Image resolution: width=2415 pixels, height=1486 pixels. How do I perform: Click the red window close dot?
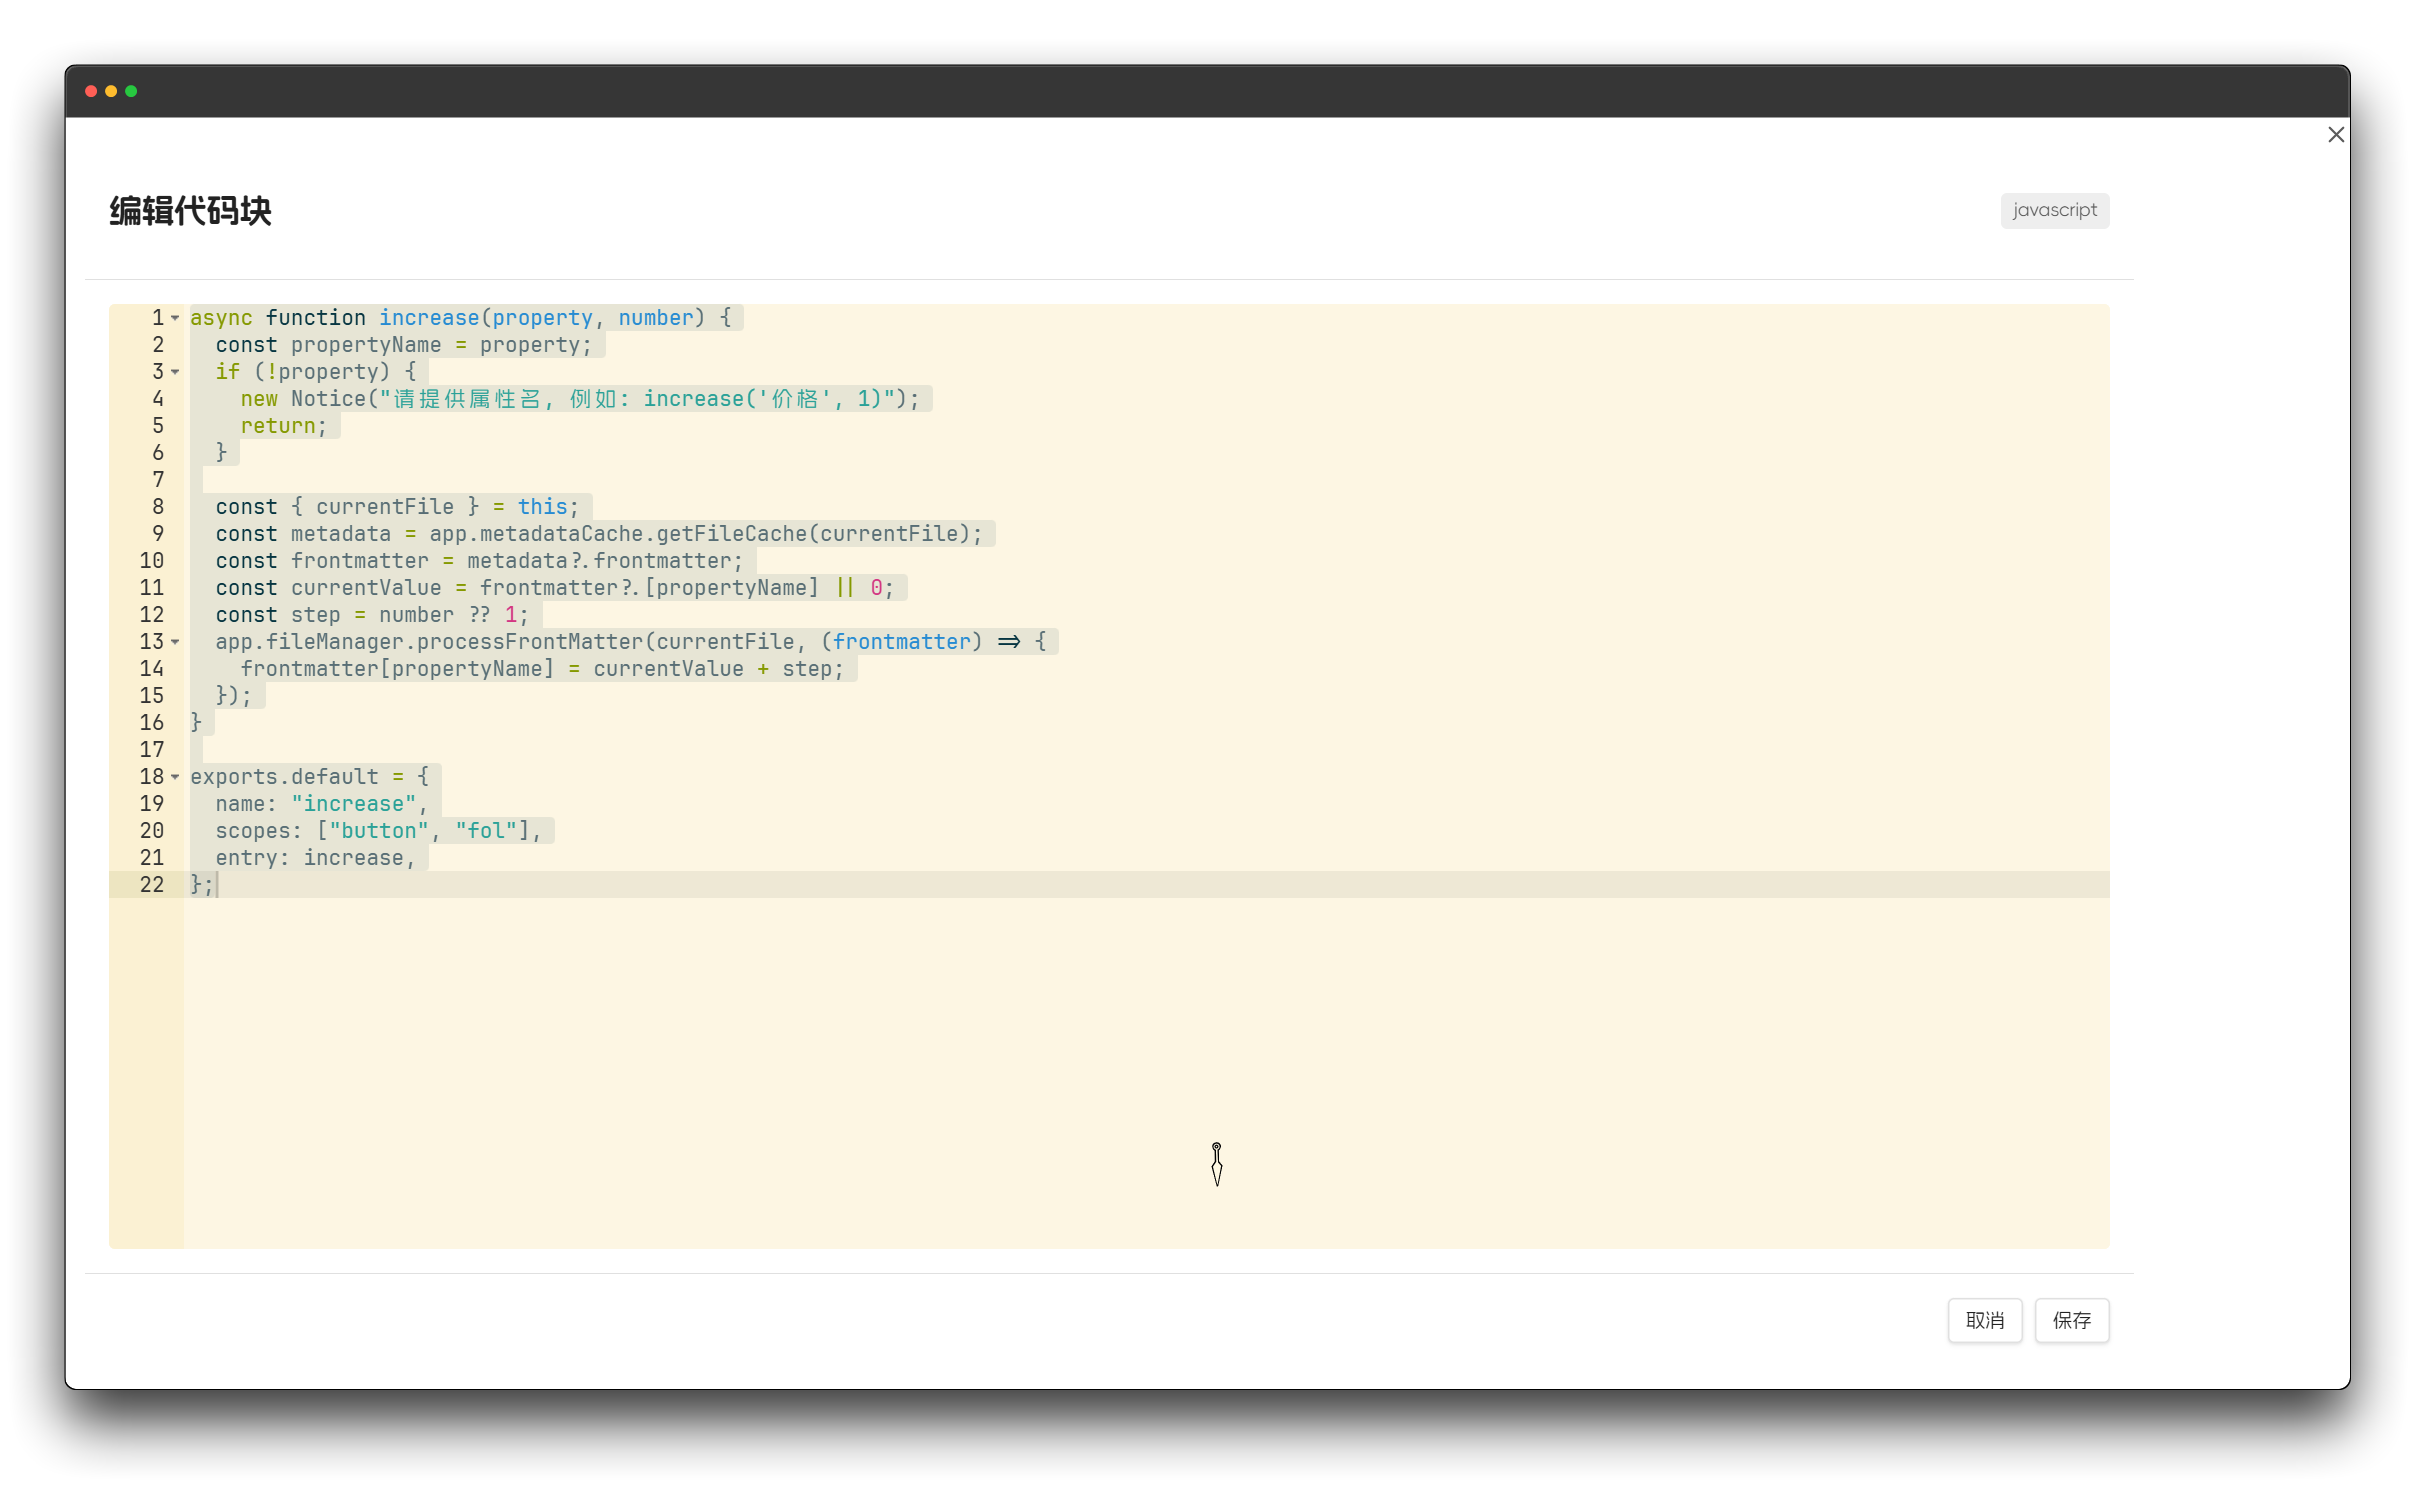tap(91, 91)
